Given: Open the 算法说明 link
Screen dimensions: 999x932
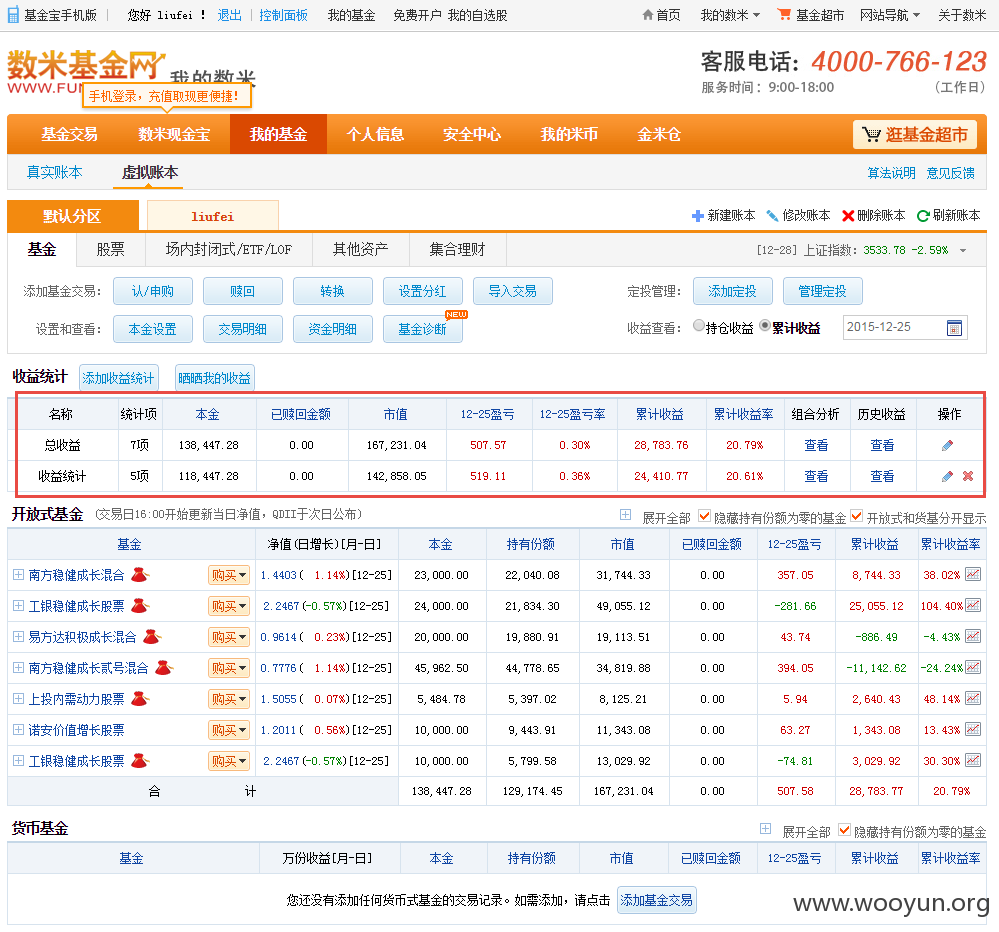Looking at the screenshot, I should tap(891, 173).
